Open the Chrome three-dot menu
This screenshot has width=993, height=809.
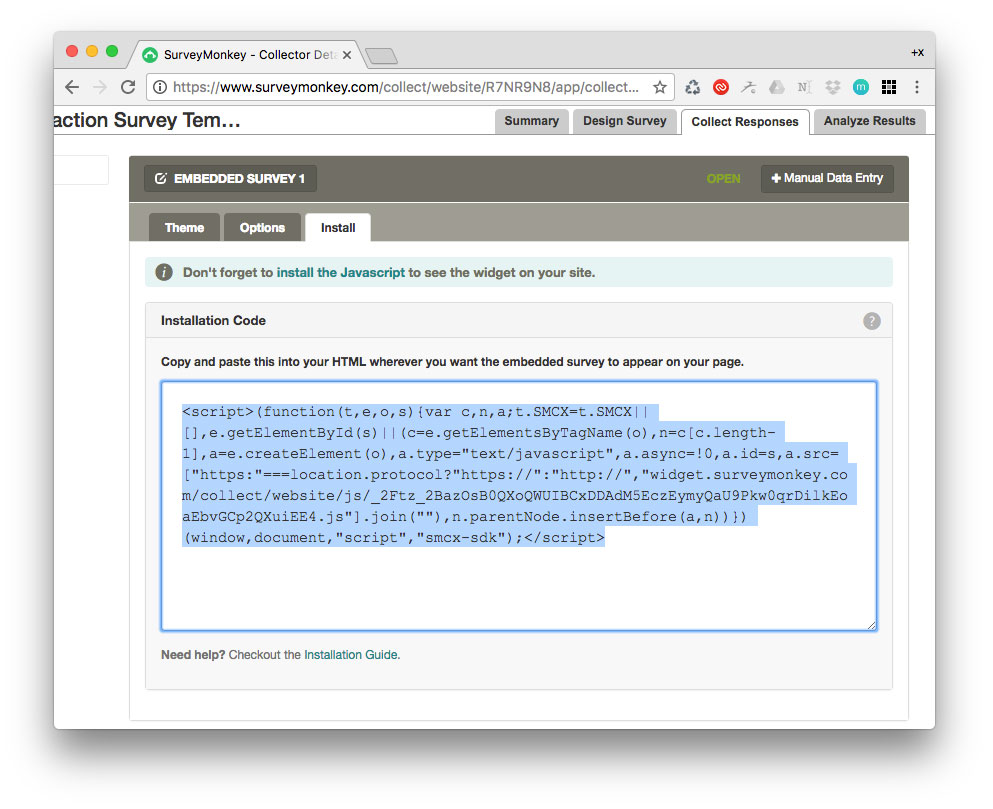pos(917,87)
